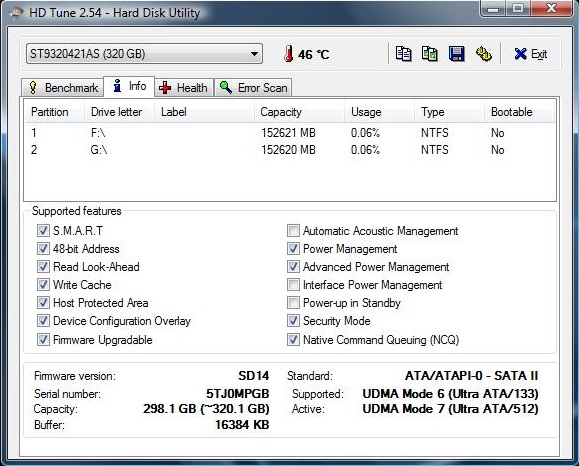
Task: Toggle the Automatic Acoustic Management checkbox
Action: click(x=293, y=231)
